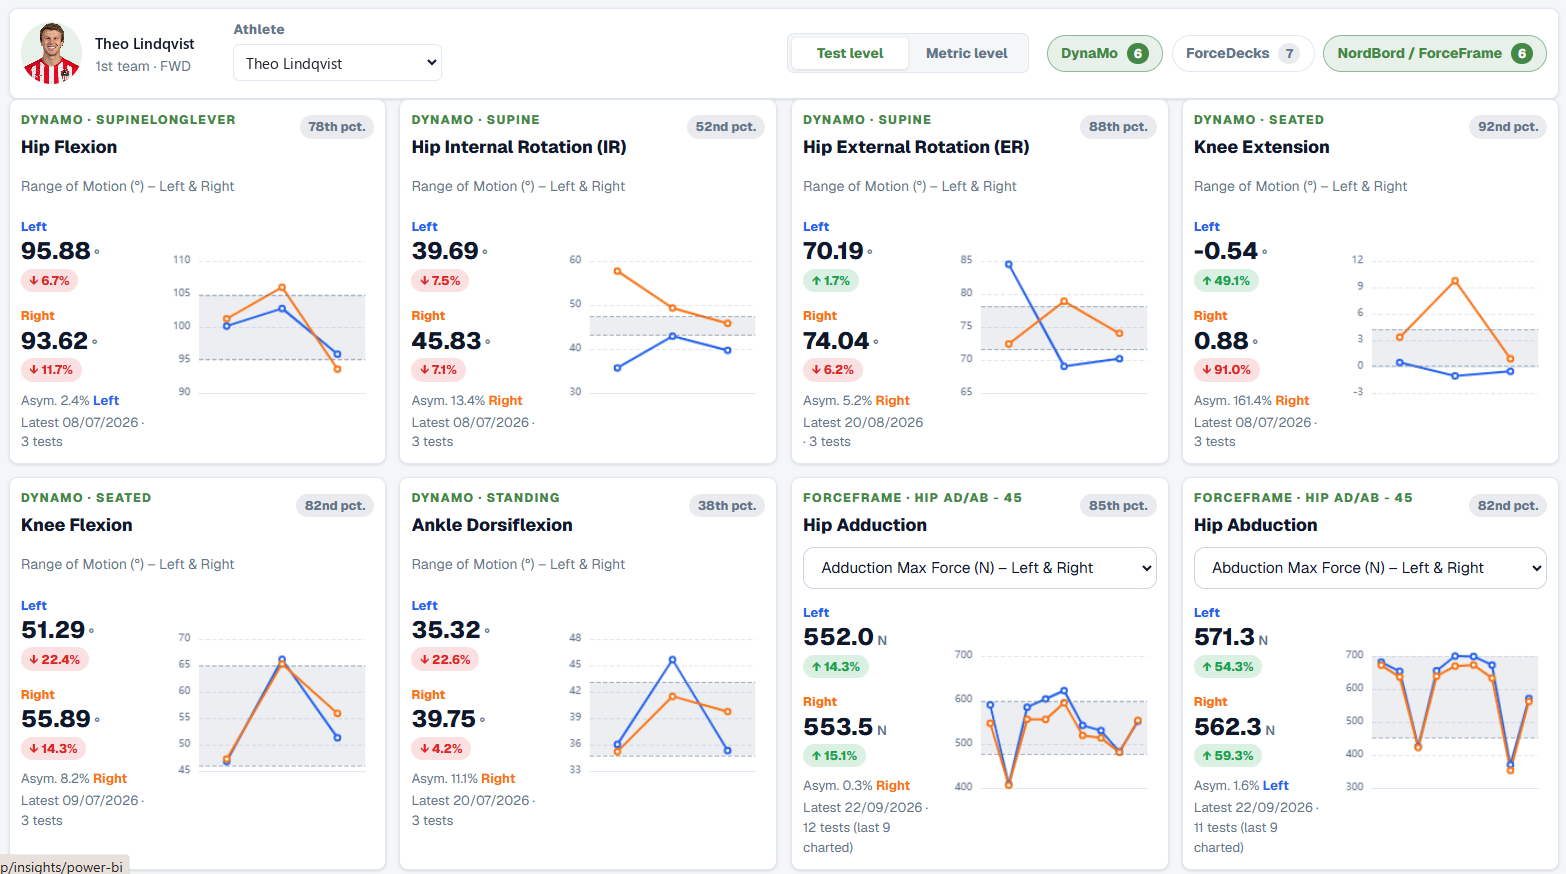Image resolution: width=1566 pixels, height=874 pixels.
Task: Click the 92nd pct. badge on Knee Extension
Action: 1508,127
